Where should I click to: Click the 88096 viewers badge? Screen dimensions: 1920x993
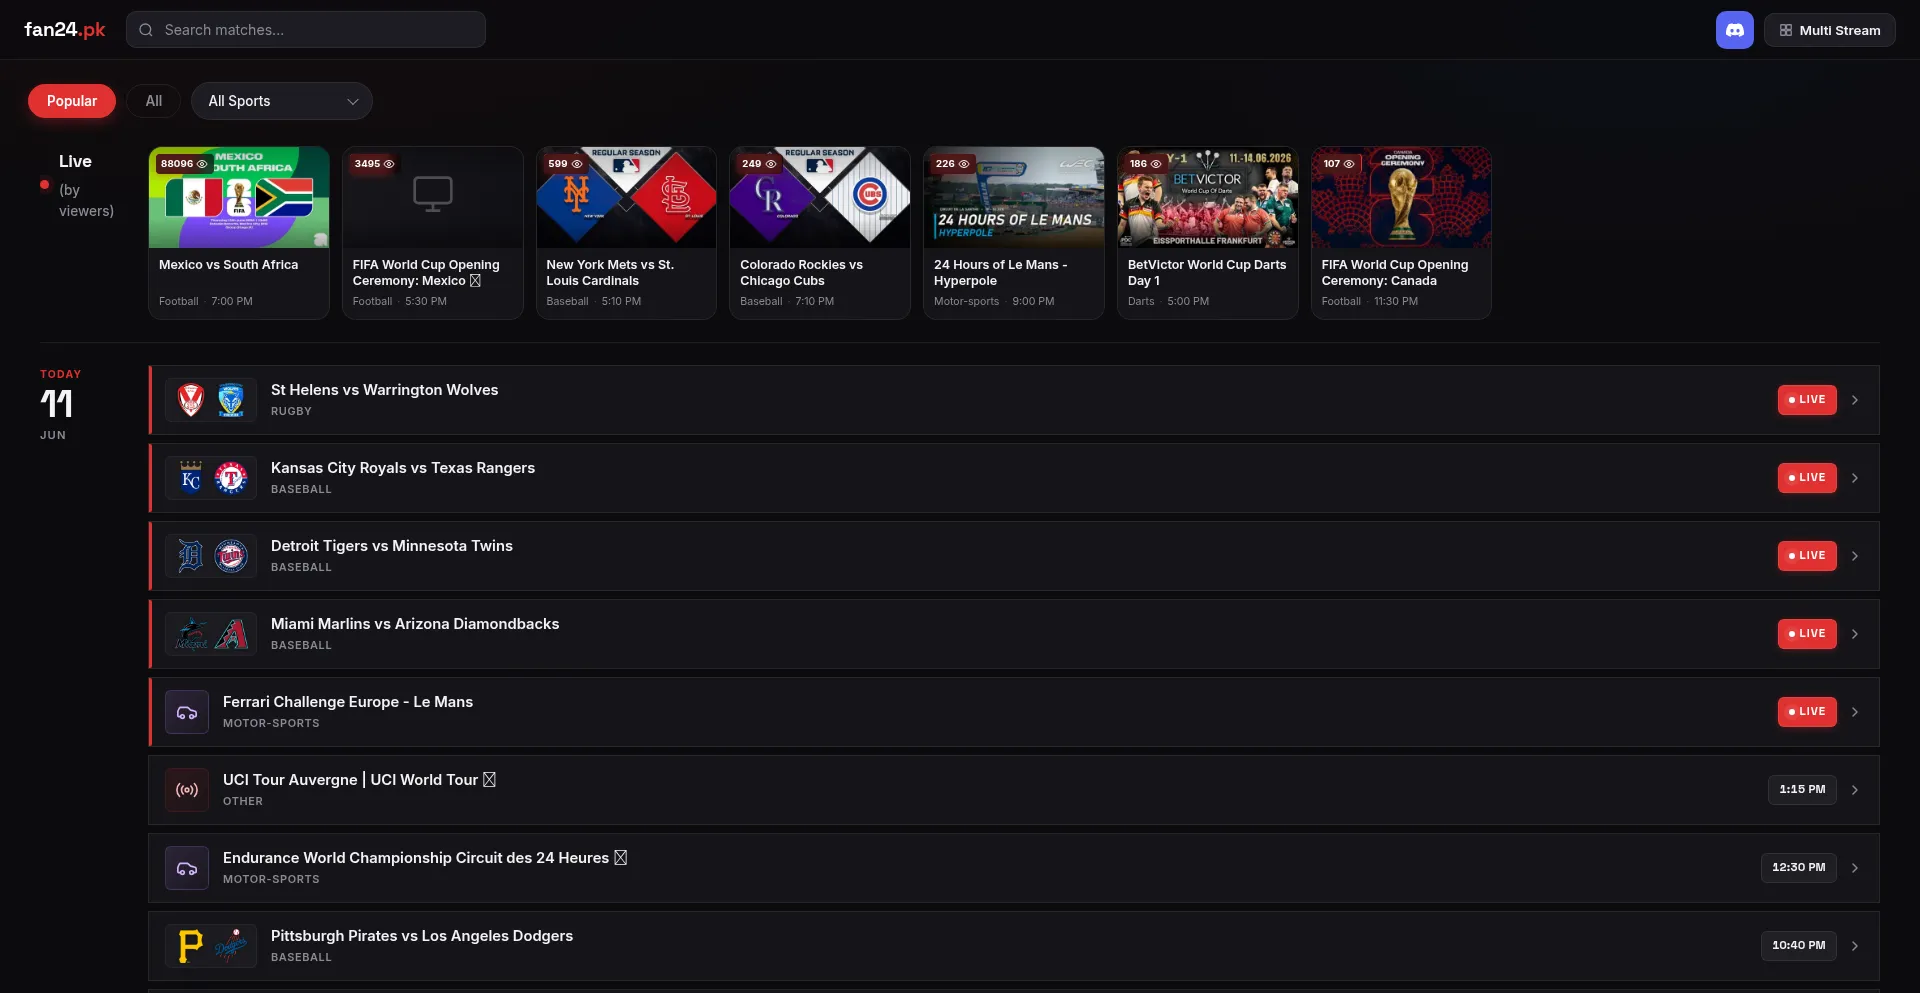[184, 164]
